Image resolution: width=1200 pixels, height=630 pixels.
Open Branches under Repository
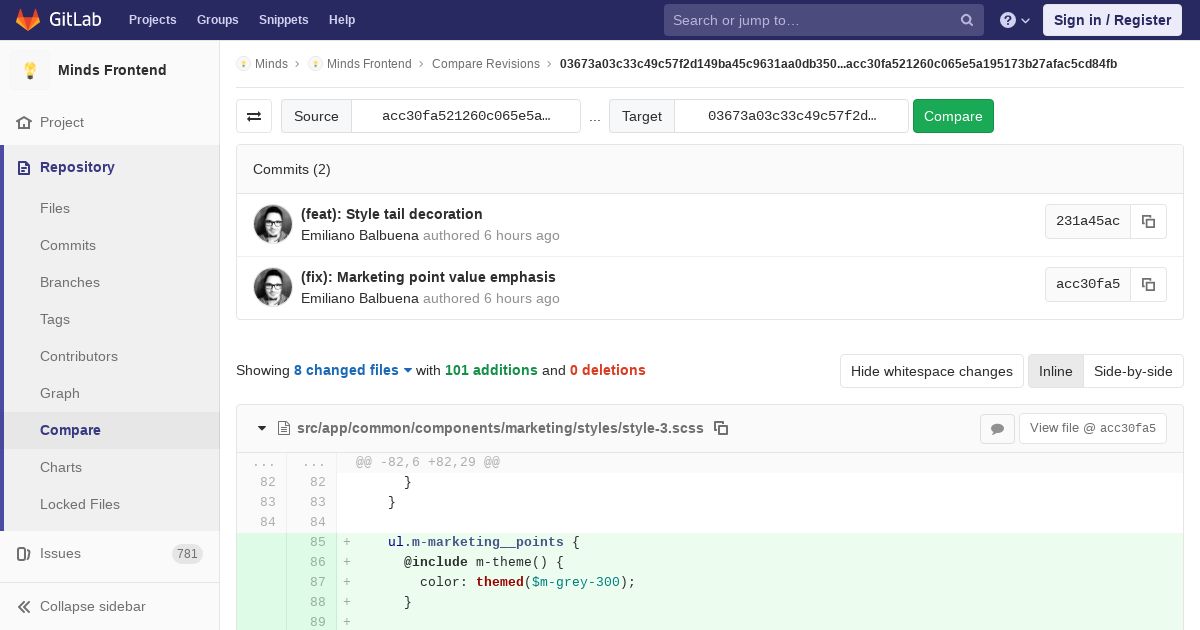70,282
